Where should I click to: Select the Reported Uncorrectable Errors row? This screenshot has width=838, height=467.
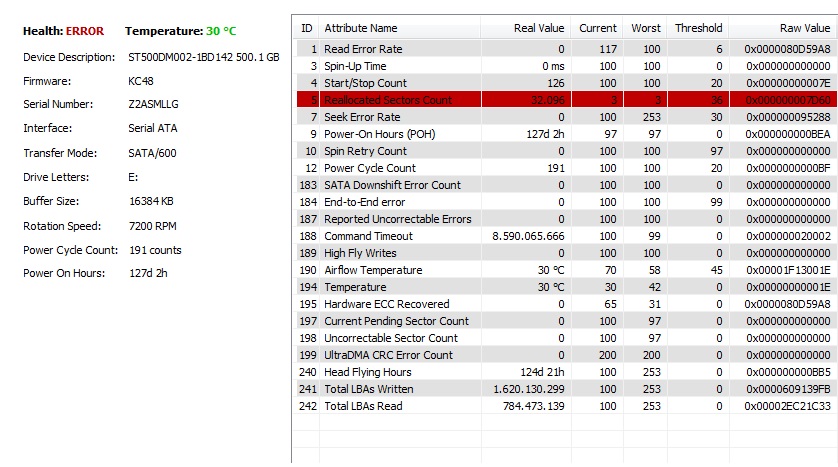(565, 219)
